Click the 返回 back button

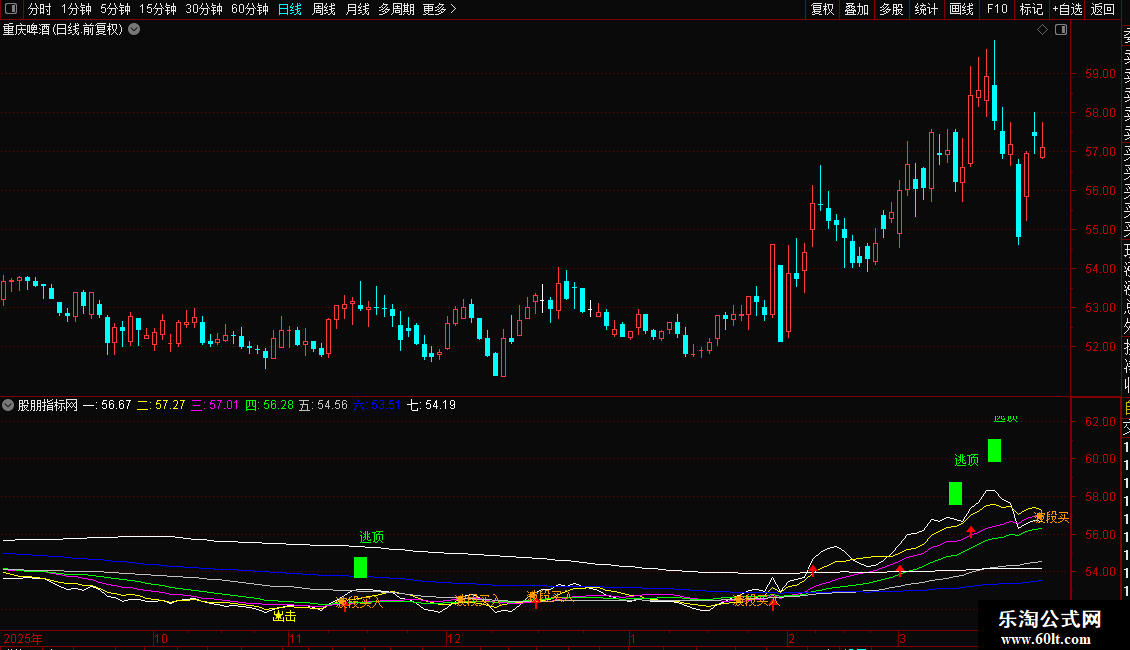click(x=1103, y=10)
